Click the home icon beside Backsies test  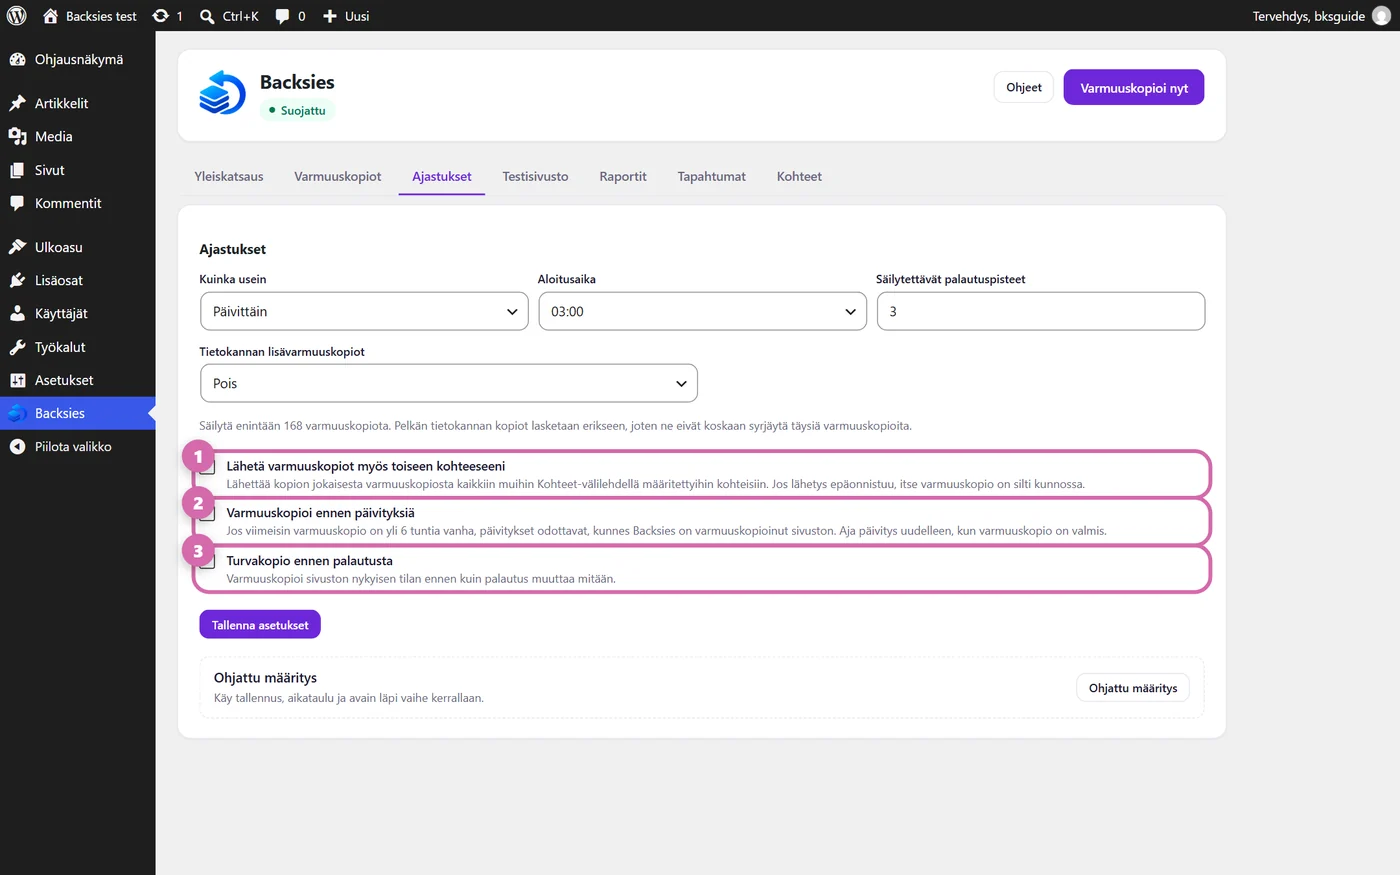point(50,16)
